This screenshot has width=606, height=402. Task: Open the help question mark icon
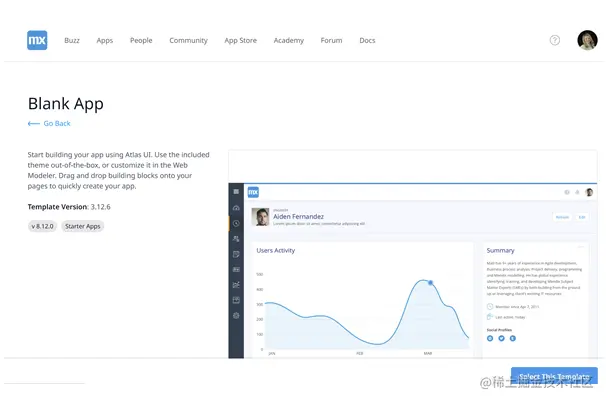click(x=555, y=40)
